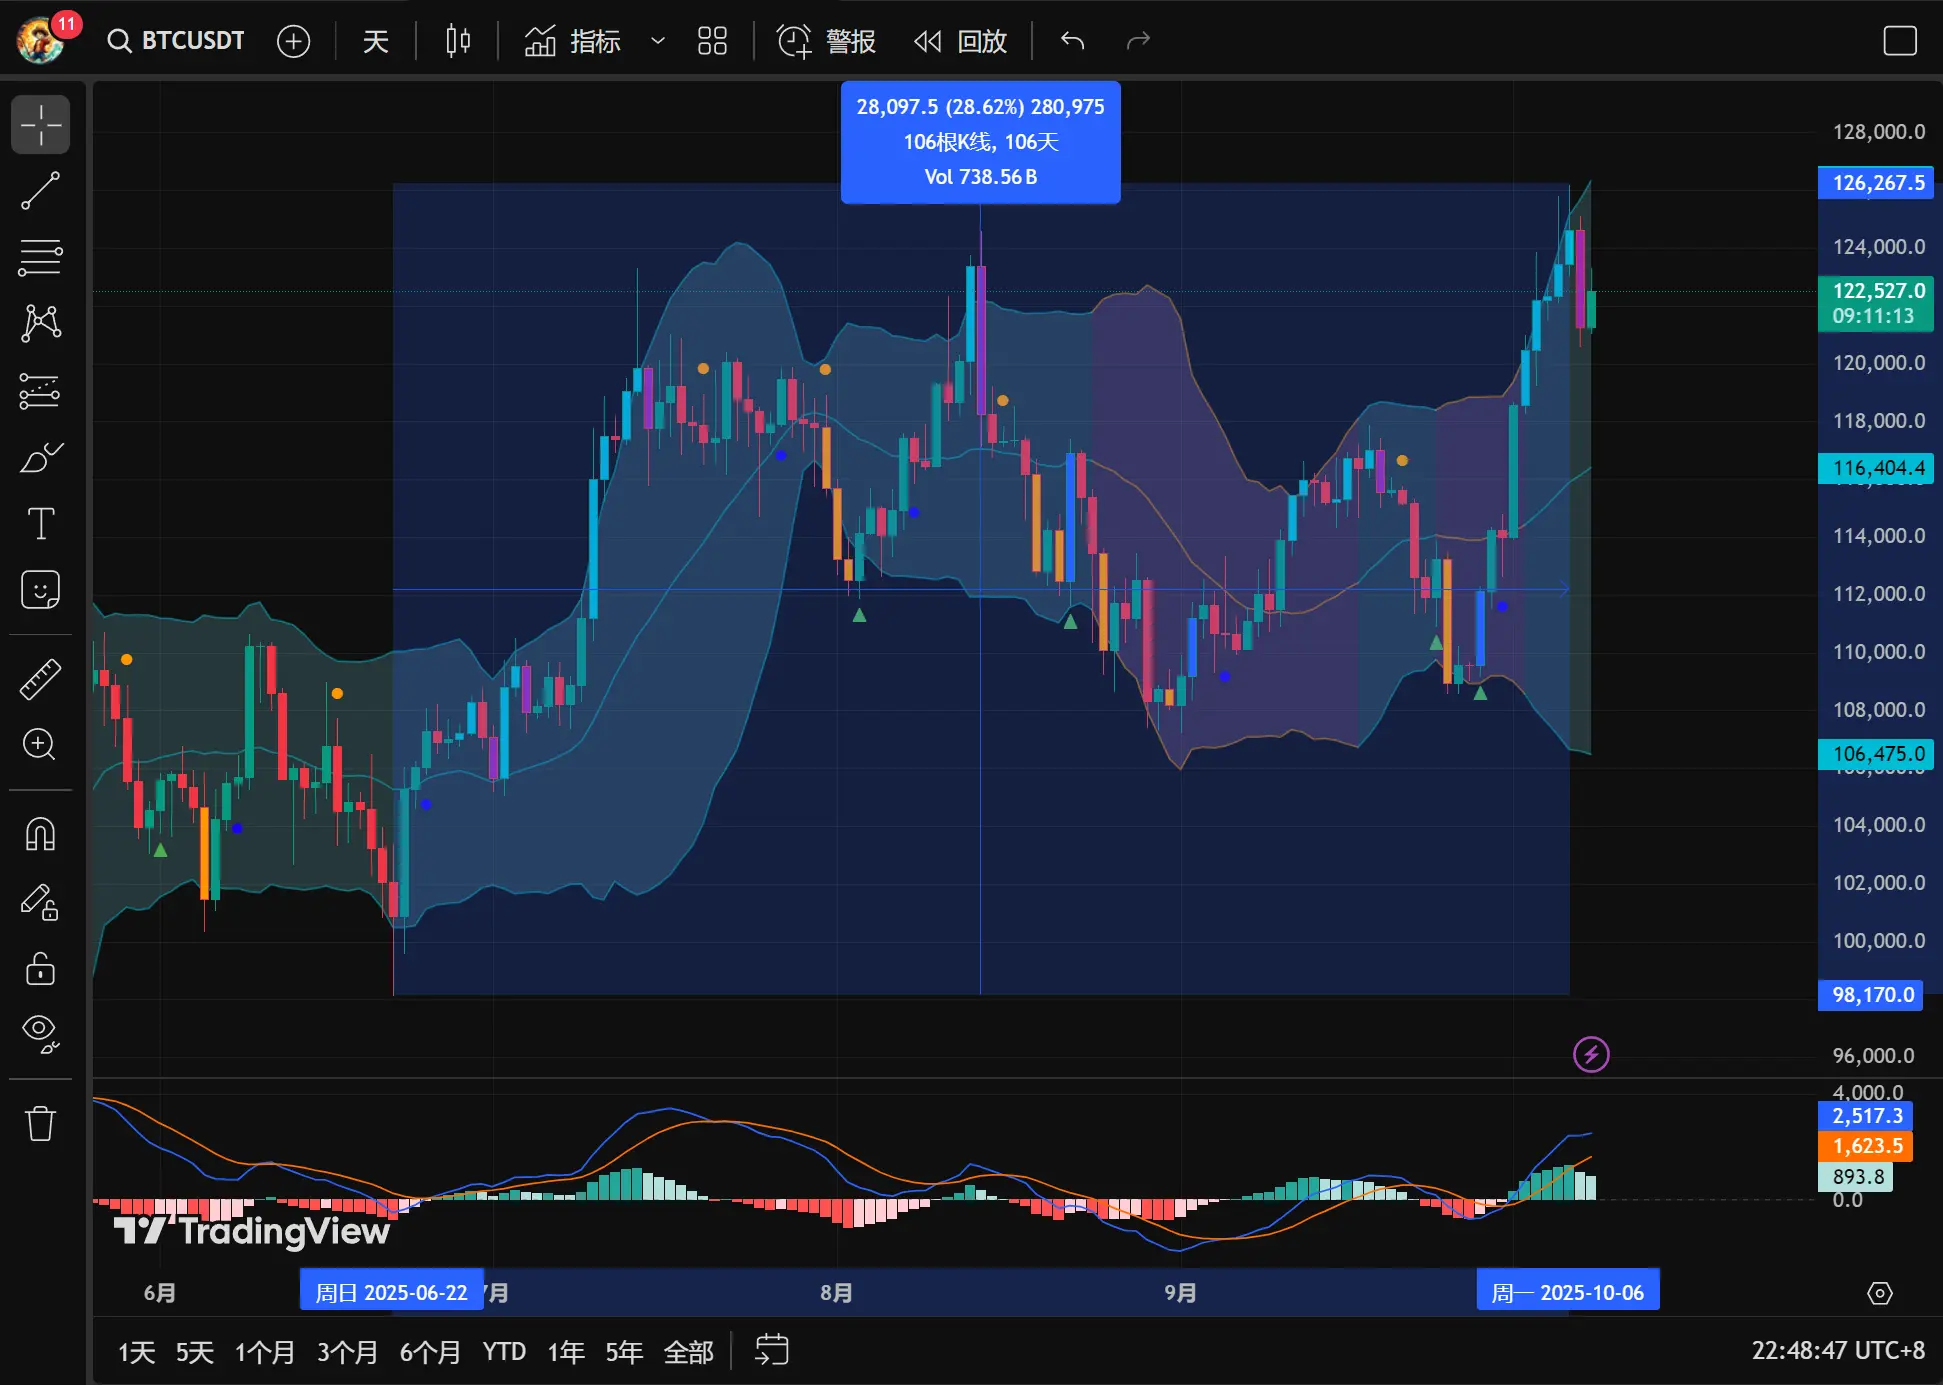Open the emoji sticker tool
The height and width of the screenshot is (1385, 1943).
40,590
